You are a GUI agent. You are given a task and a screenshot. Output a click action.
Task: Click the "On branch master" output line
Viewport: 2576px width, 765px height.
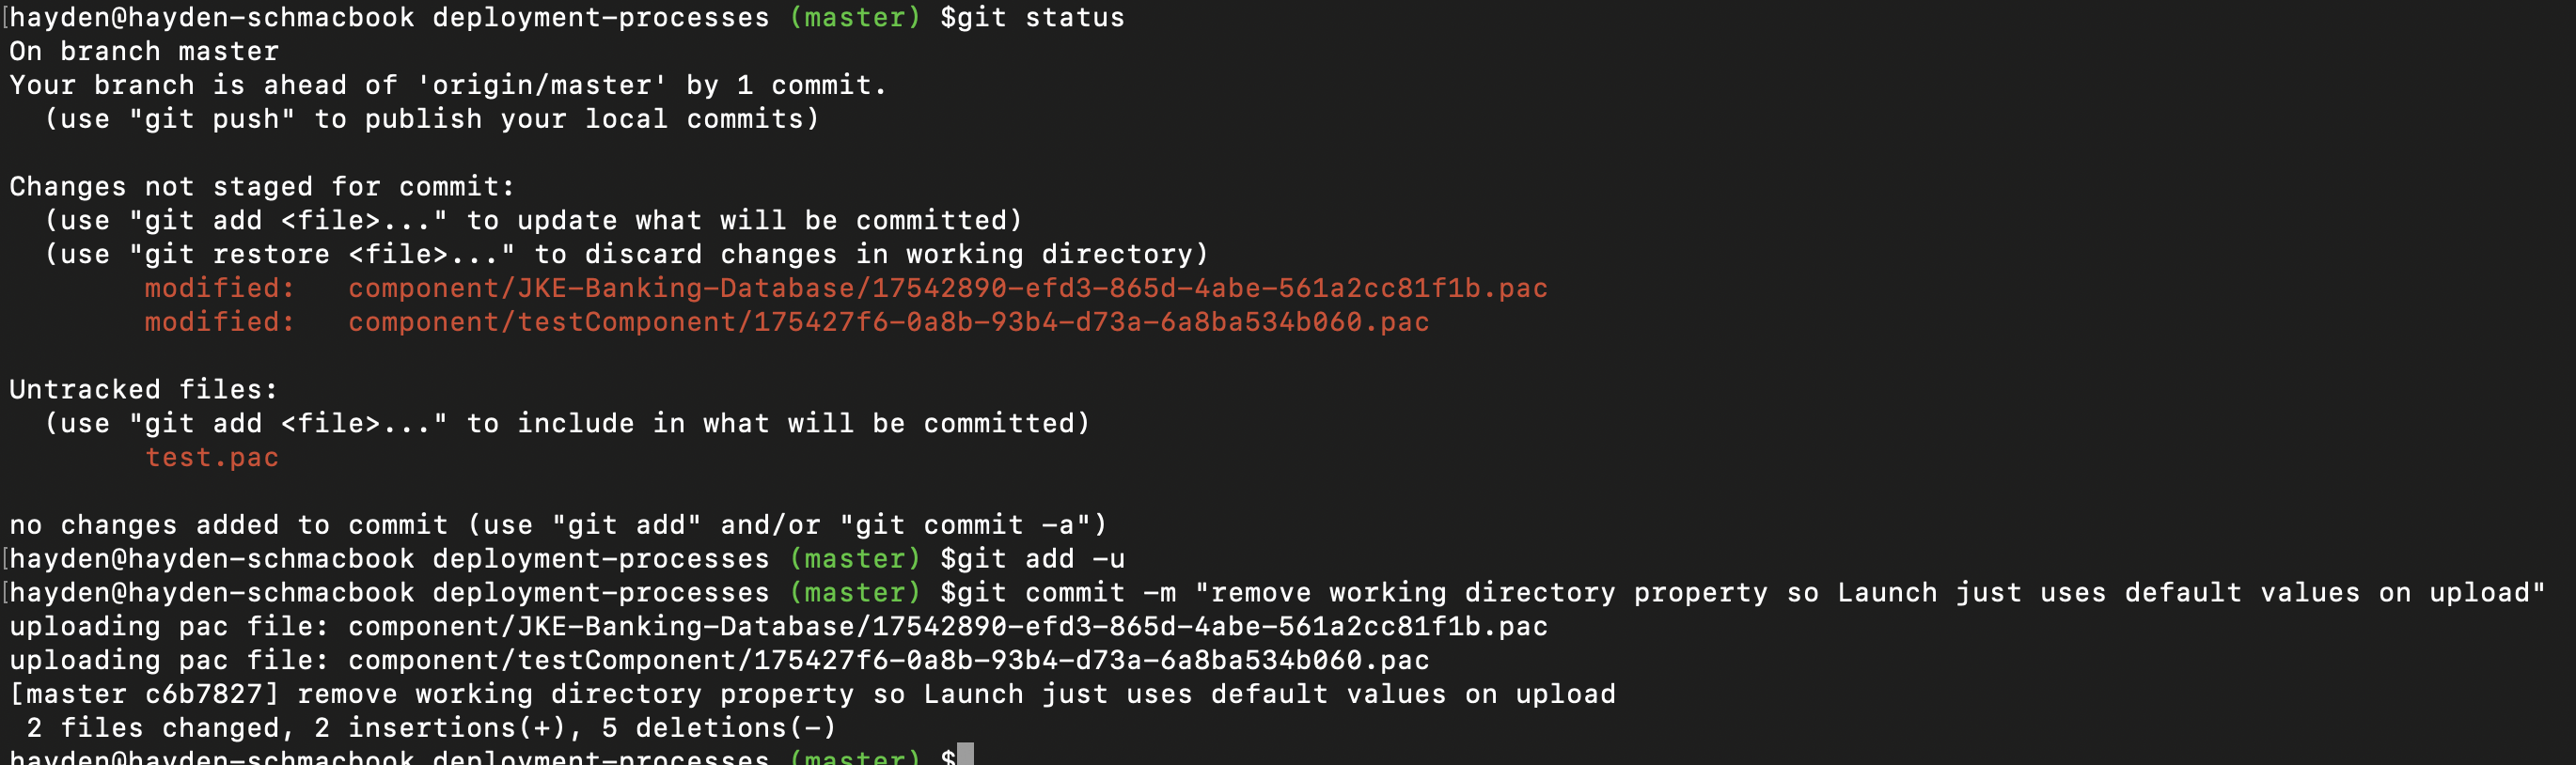(144, 51)
